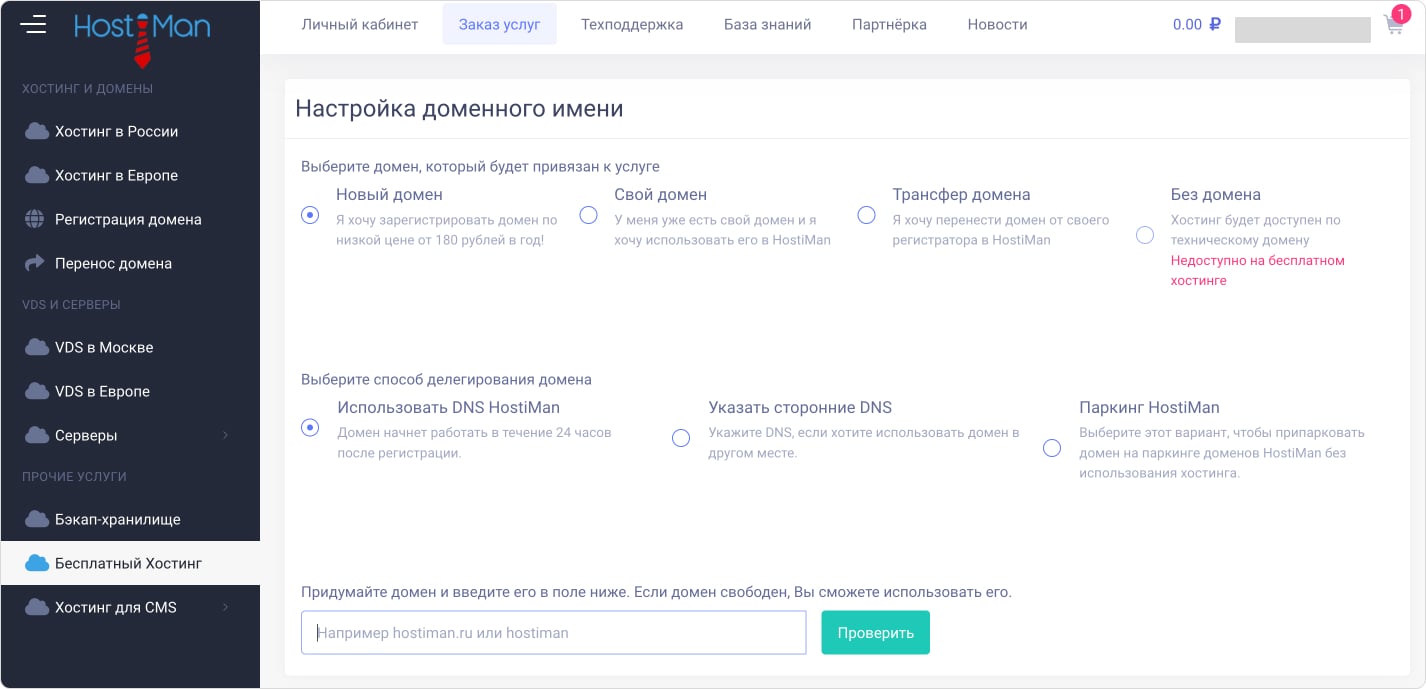The image size is (1426, 689).
Task: Open the Техподдержка section
Action: pos(632,24)
